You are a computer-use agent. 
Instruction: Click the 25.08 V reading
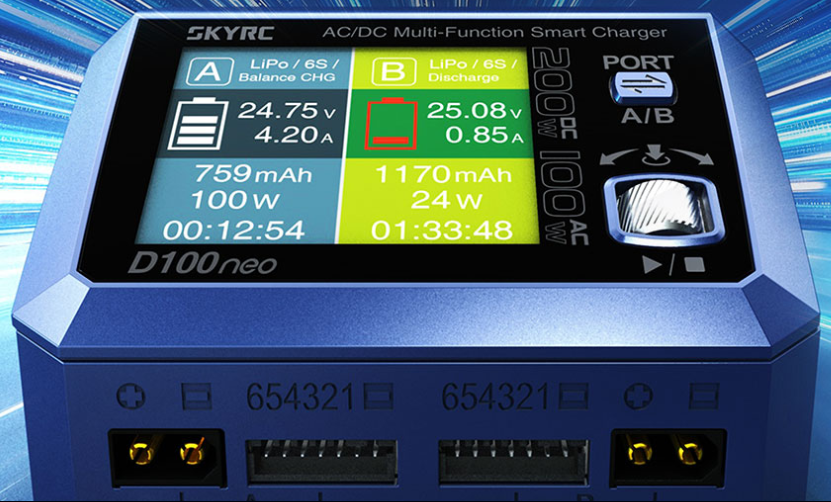(474, 111)
